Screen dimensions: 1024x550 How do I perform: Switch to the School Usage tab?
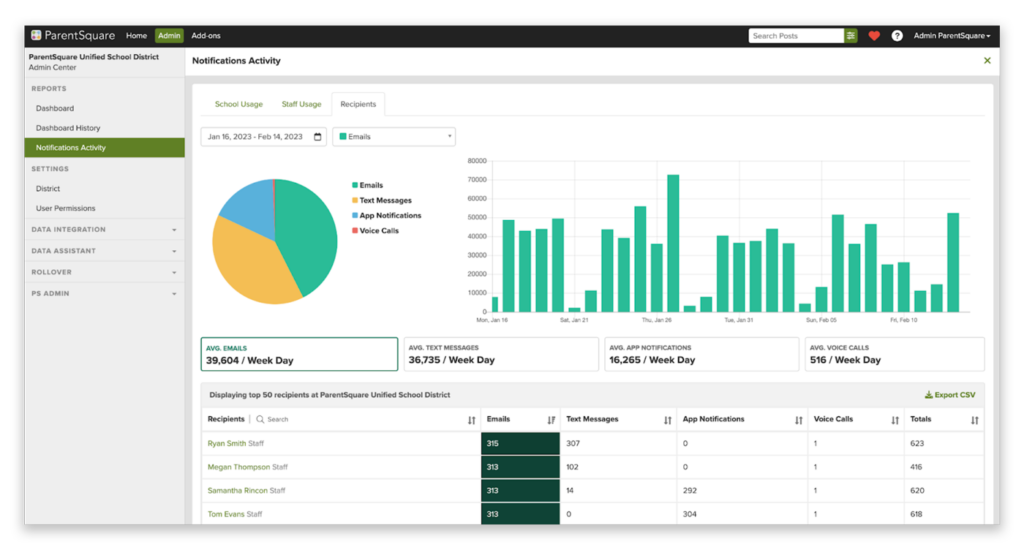[x=238, y=105]
